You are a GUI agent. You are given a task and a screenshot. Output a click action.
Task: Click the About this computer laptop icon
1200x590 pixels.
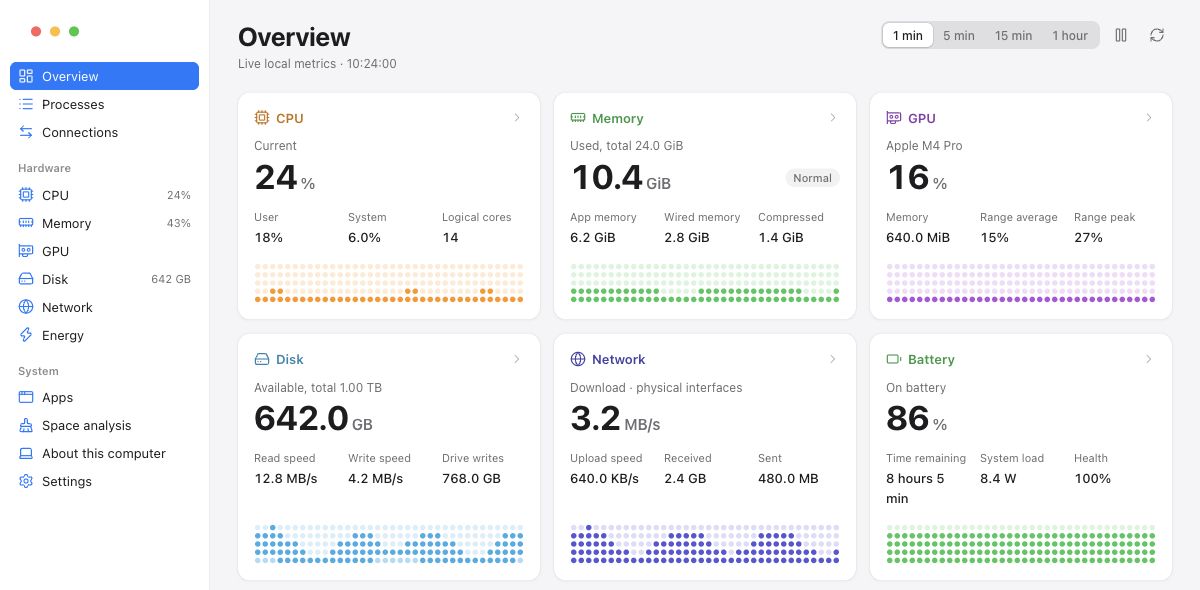pyautogui.click(x=26, y=453)
